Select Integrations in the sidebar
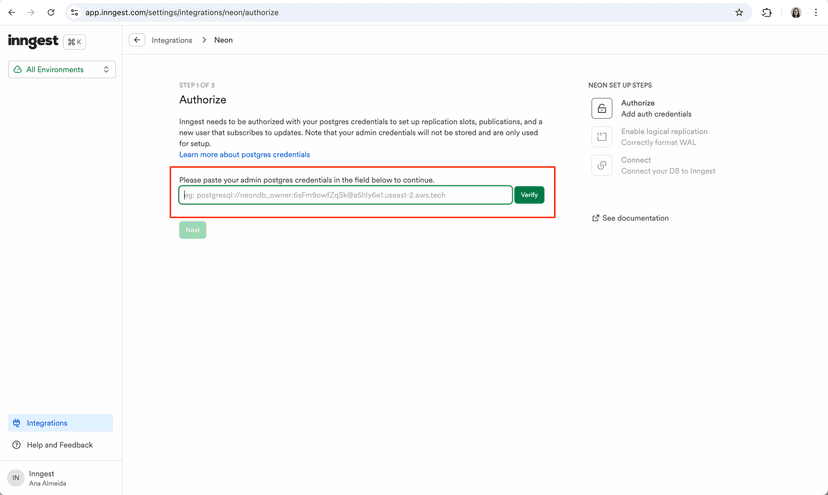The image size is (828, 495). [x=60, y=423]
